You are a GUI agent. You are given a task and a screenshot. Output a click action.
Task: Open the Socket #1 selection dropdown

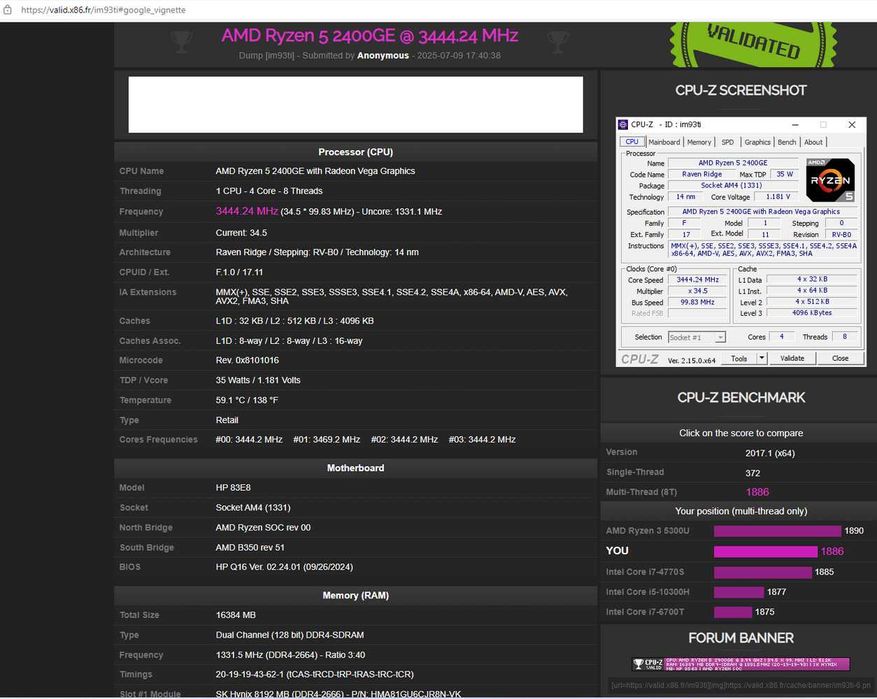pos(696,337)
